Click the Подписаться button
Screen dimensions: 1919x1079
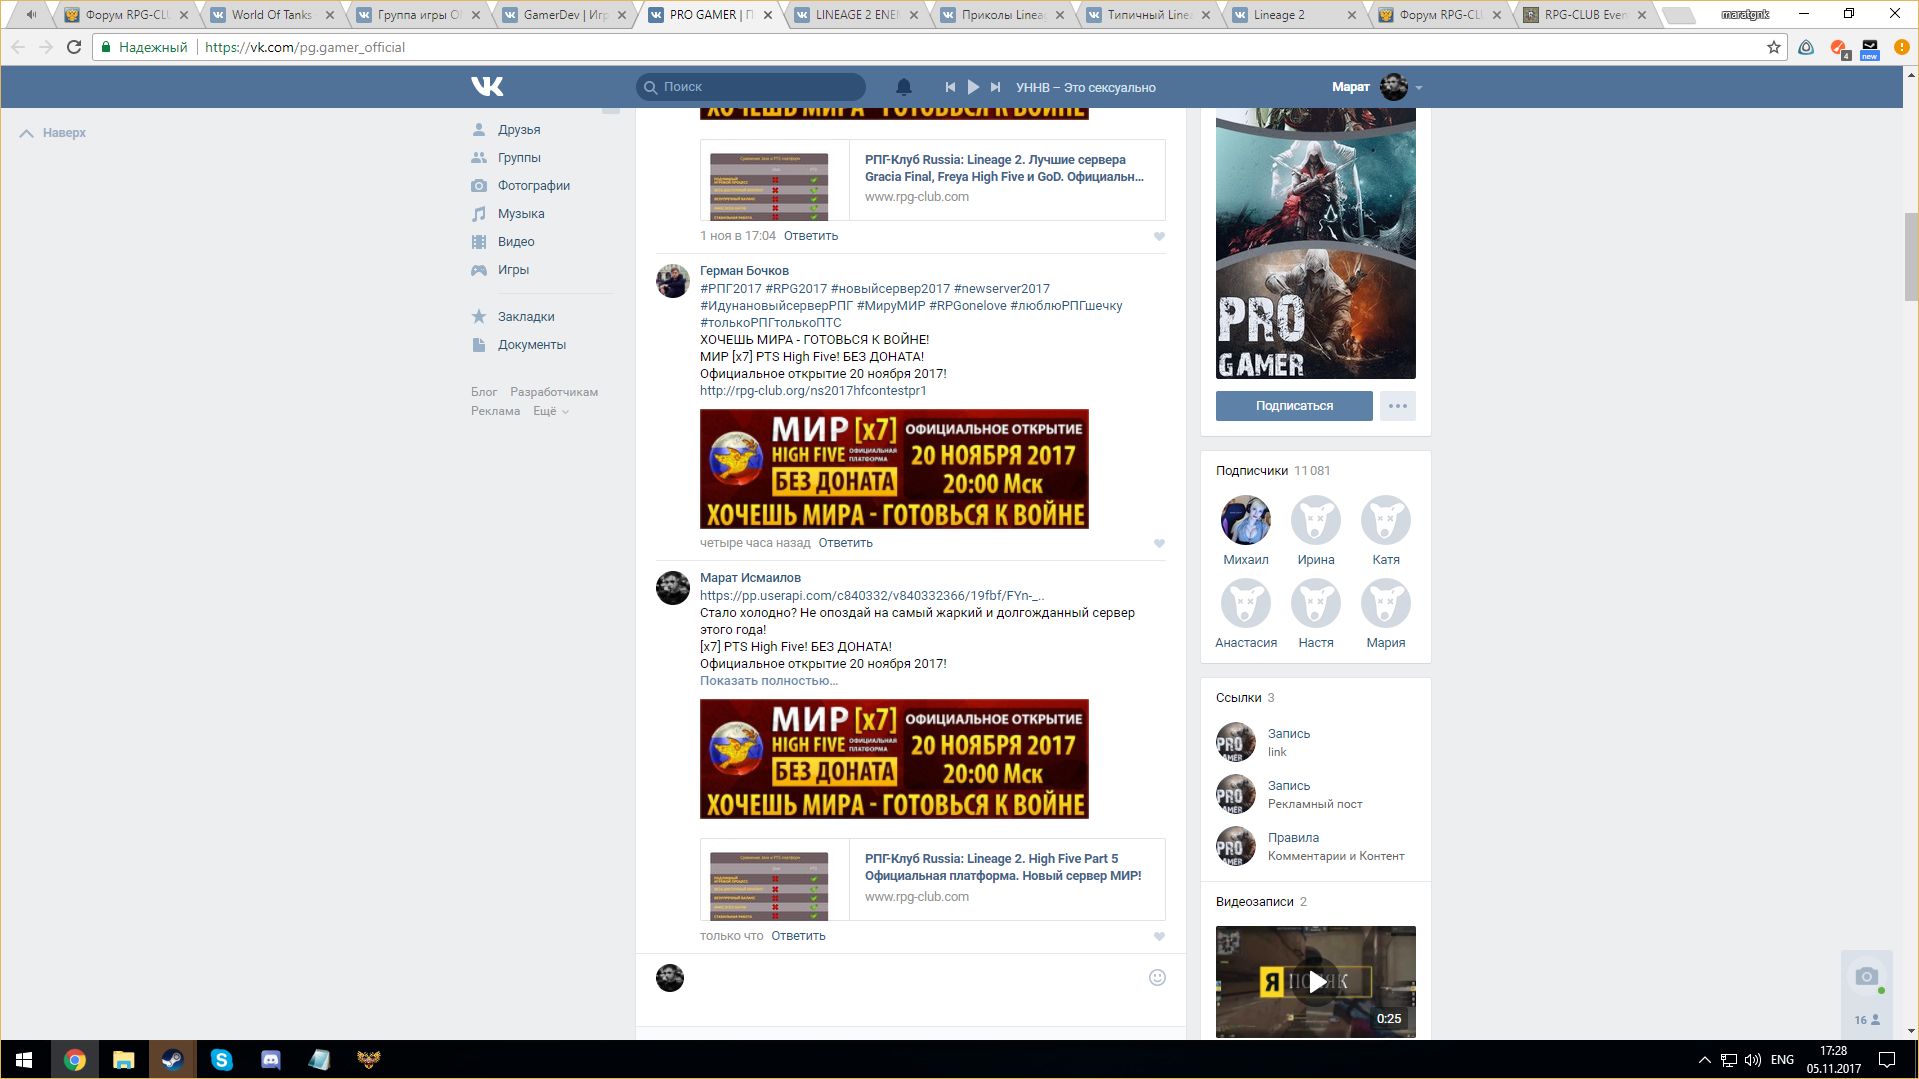[x=1294, y=406]
